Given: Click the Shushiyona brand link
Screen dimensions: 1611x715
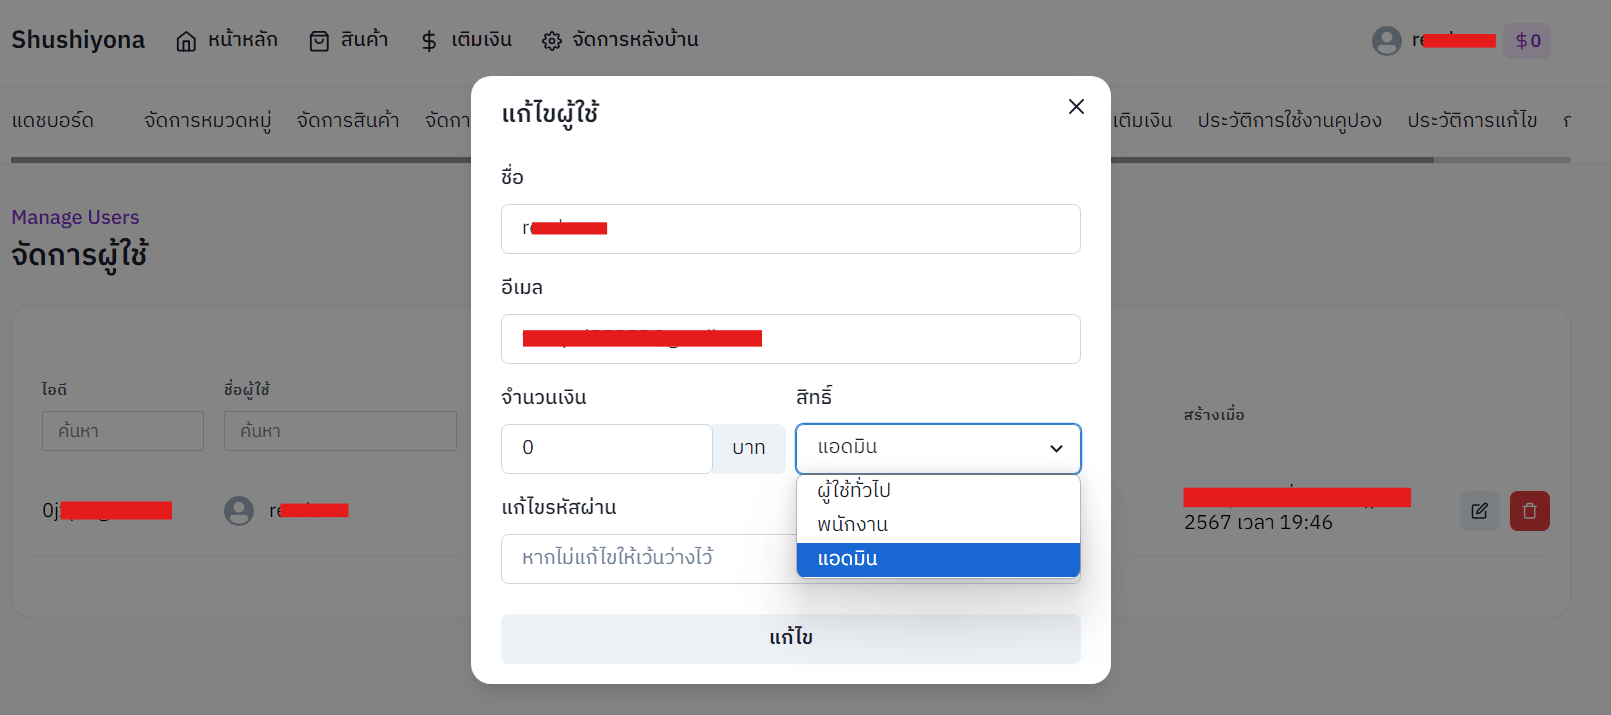Looking at the screenshot, I should (78, 40).
